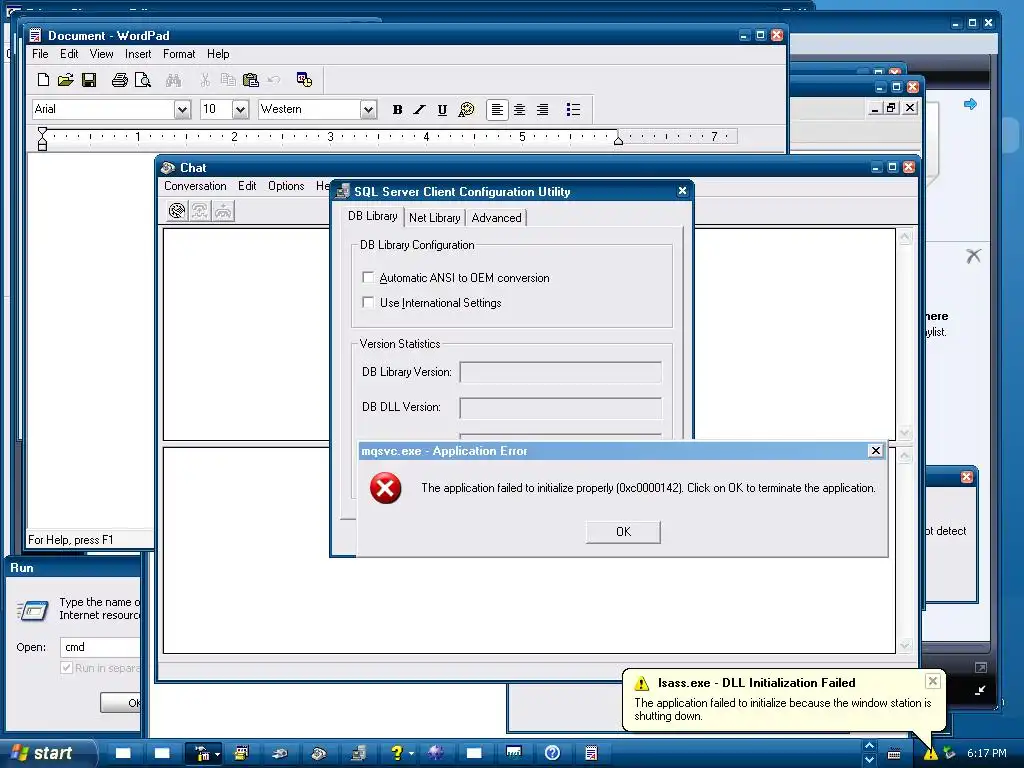Click the DB Library Version field
Screen dimensions: 1024x768
[560, 372]
